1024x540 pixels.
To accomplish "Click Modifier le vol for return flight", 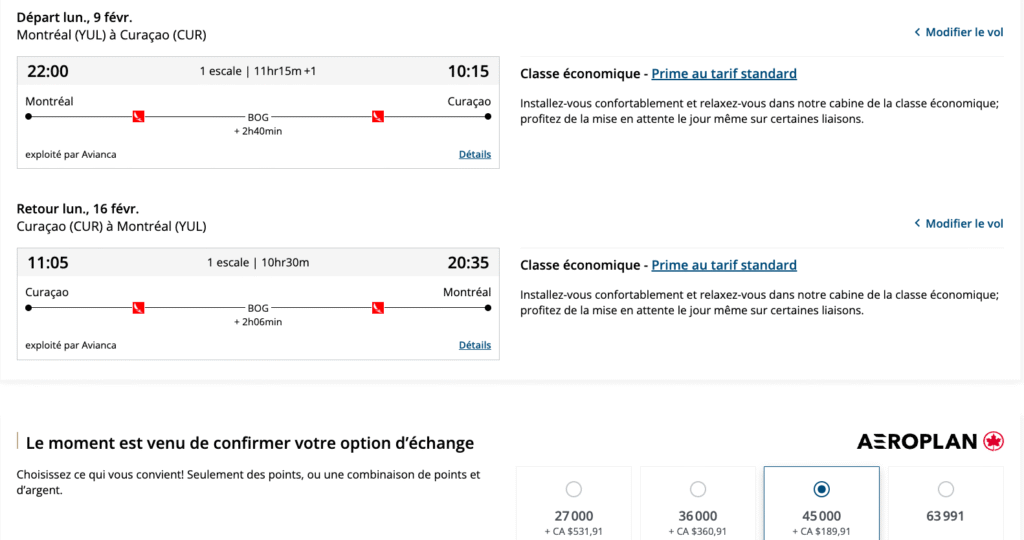I will coord(964,224).
